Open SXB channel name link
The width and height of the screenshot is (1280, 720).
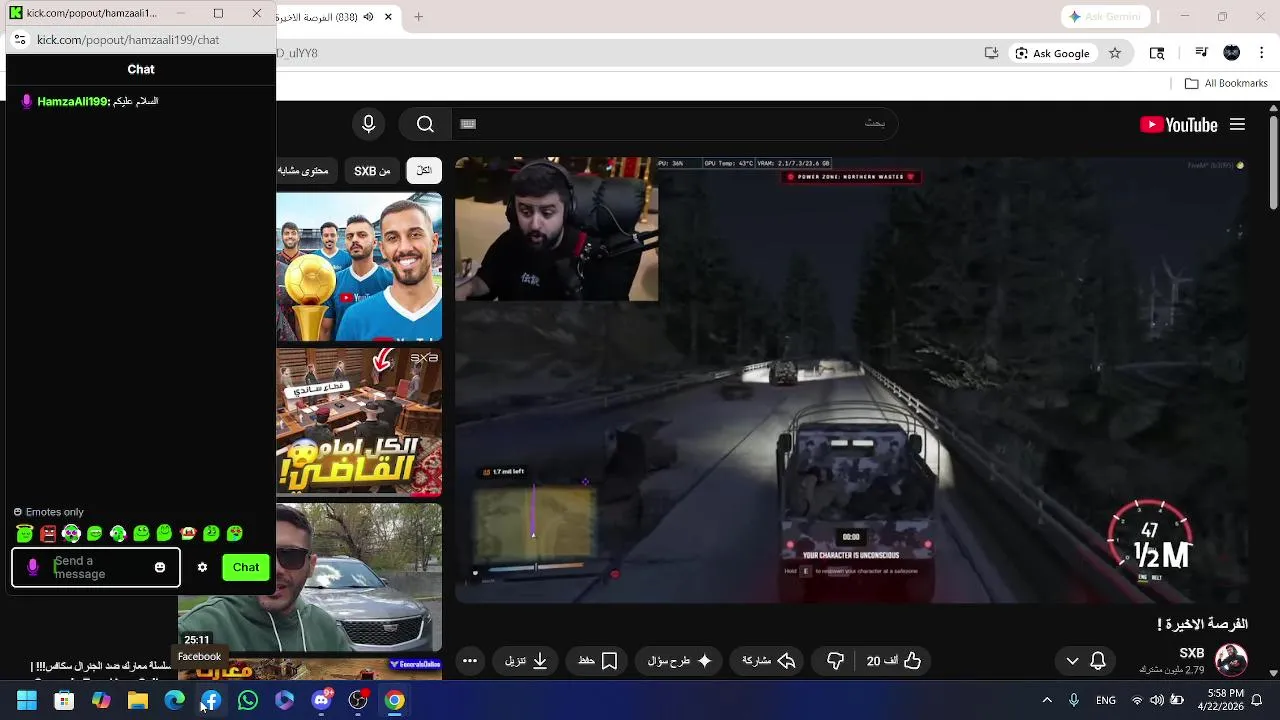coord(1192,654)
